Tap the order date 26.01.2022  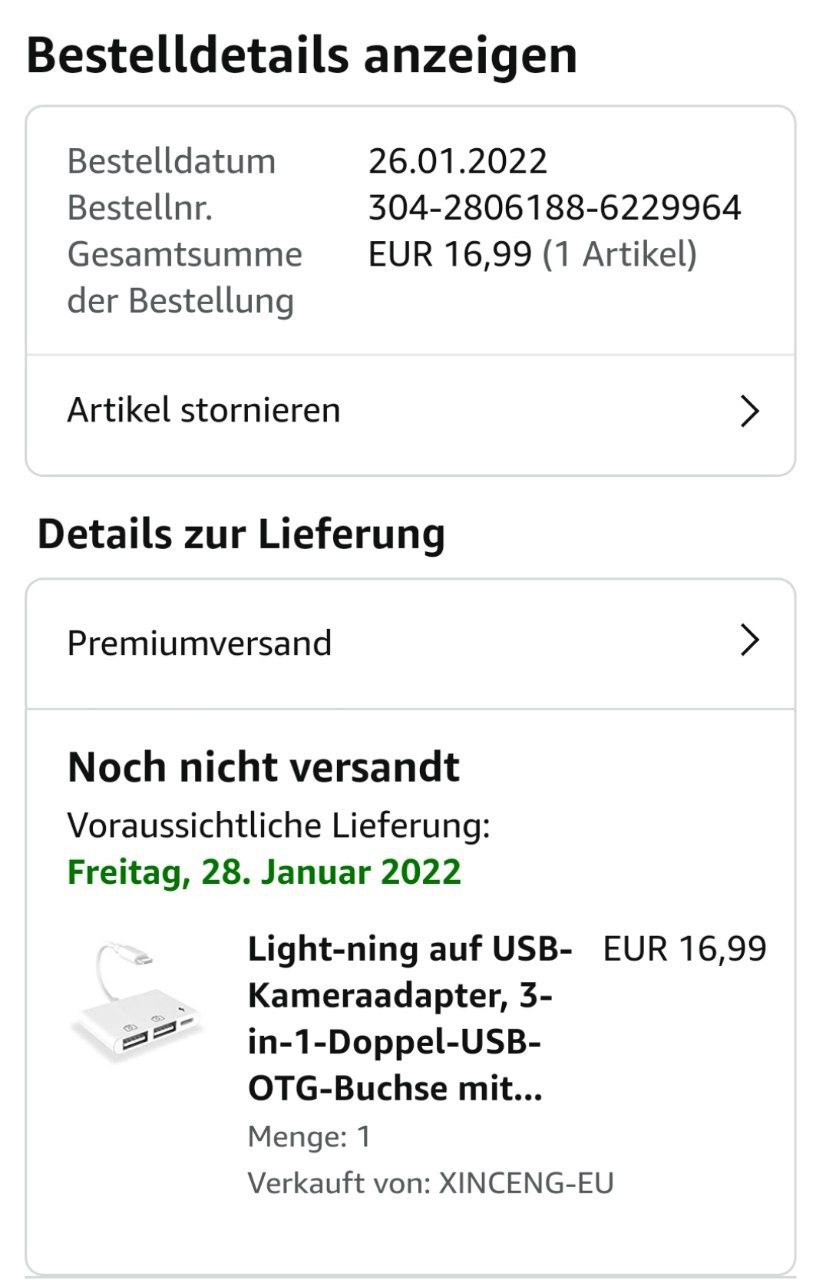[457, 161]
